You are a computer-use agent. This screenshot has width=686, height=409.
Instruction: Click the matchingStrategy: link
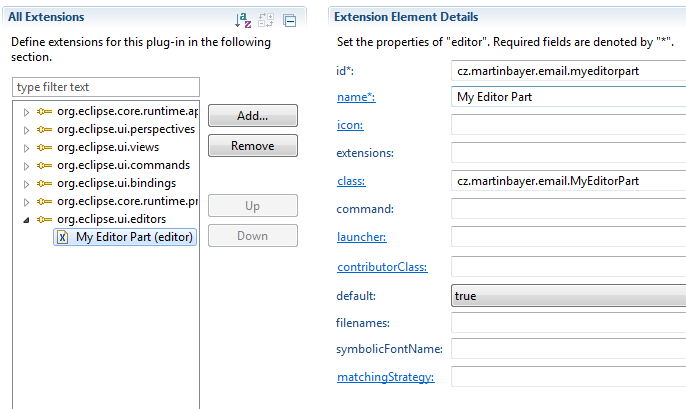pos(385,377)
